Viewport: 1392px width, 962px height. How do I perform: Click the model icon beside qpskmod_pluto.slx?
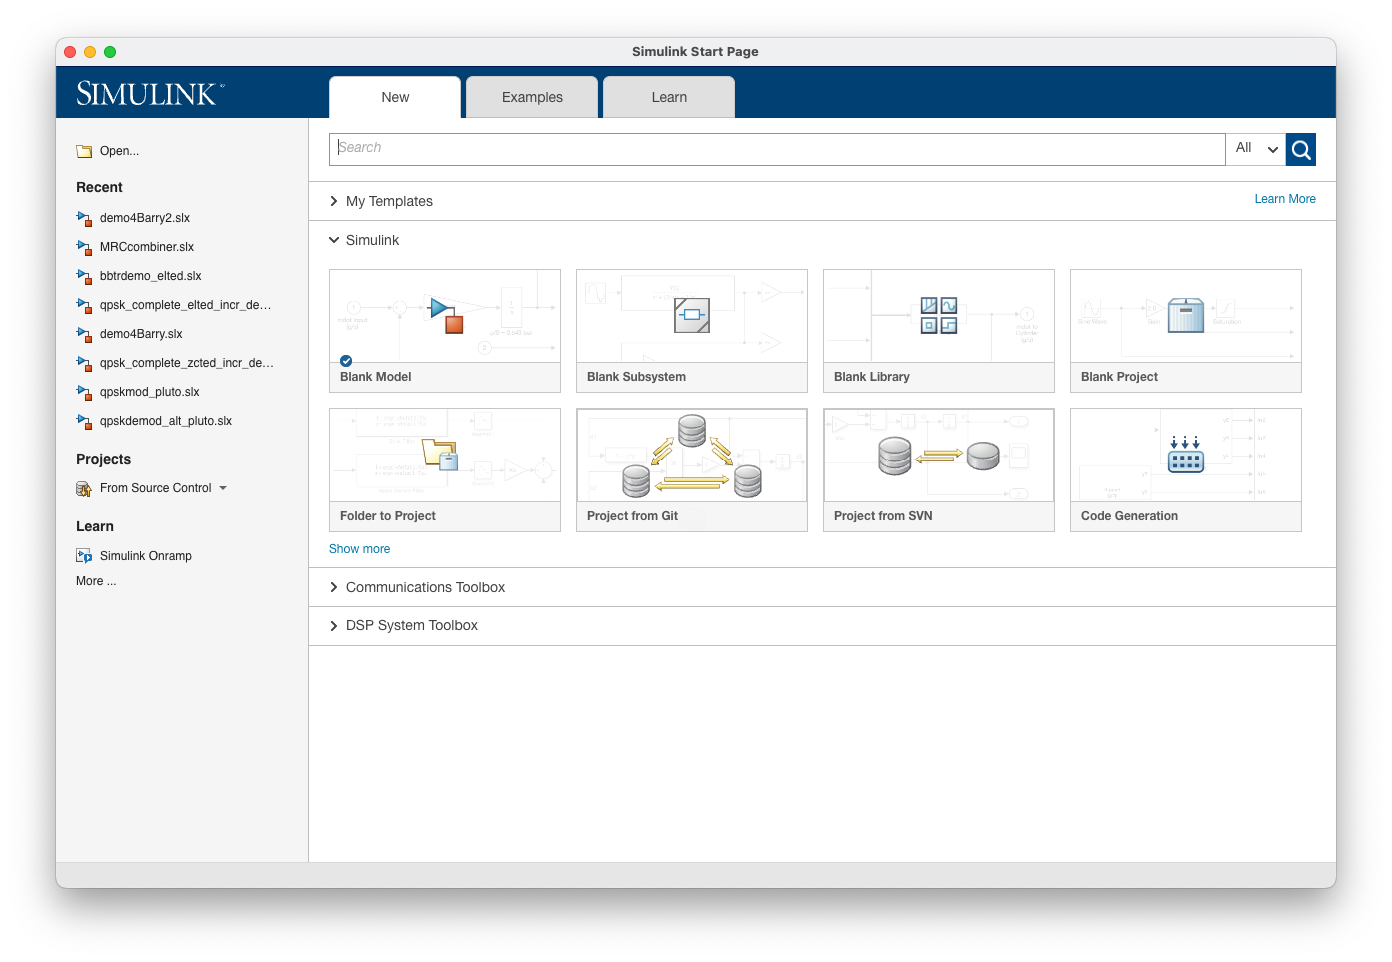[84, 392]
